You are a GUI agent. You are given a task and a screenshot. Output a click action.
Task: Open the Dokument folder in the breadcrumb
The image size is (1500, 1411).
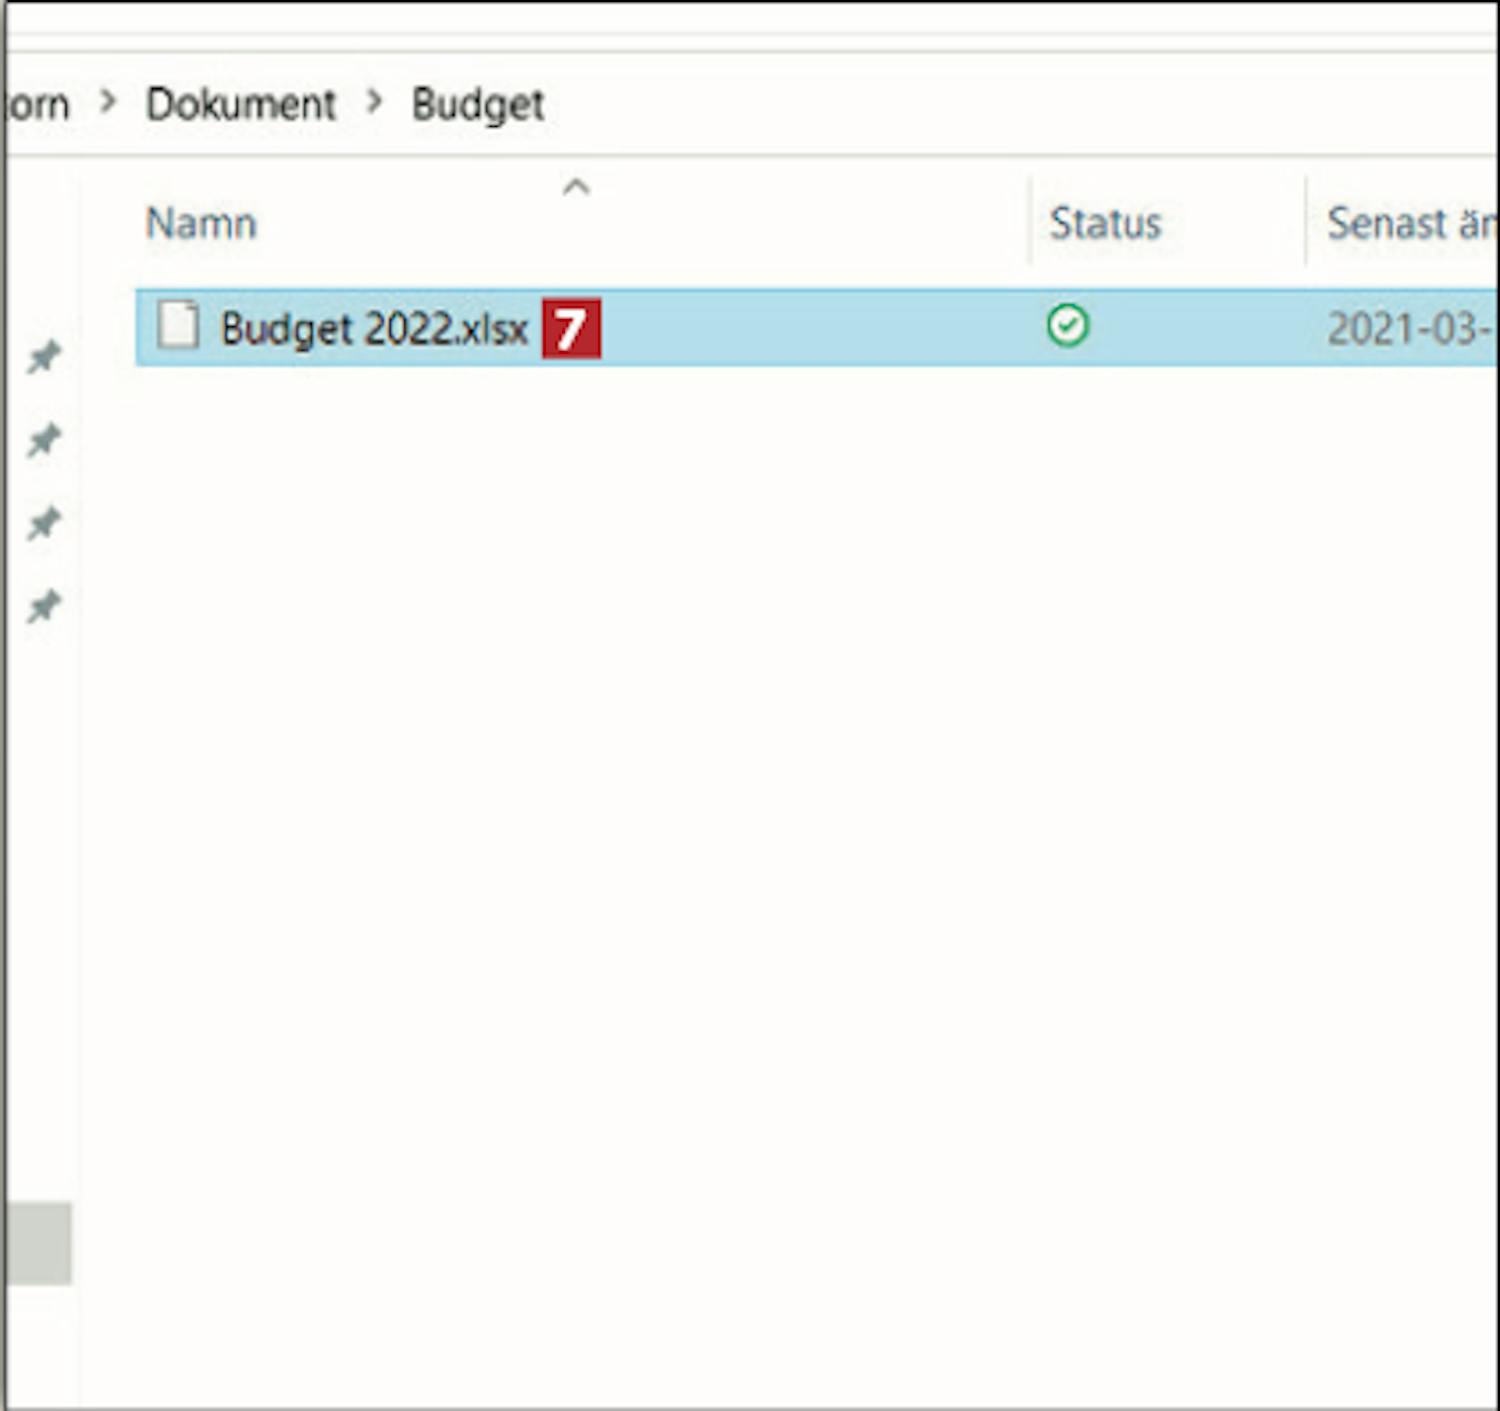click(241, 104)
